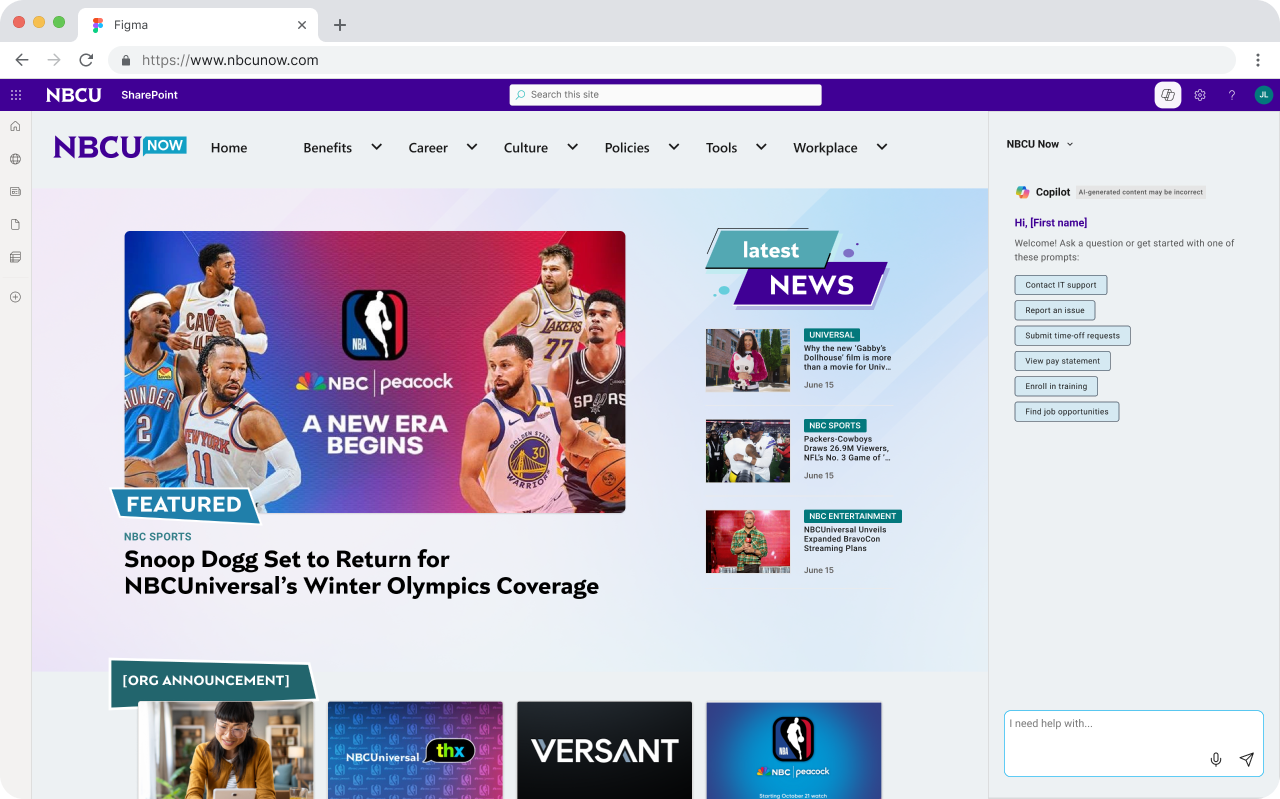Click the NBC SPORTS tag under featured image
This screenshot has width=1280, height=799.
[158, 537]
